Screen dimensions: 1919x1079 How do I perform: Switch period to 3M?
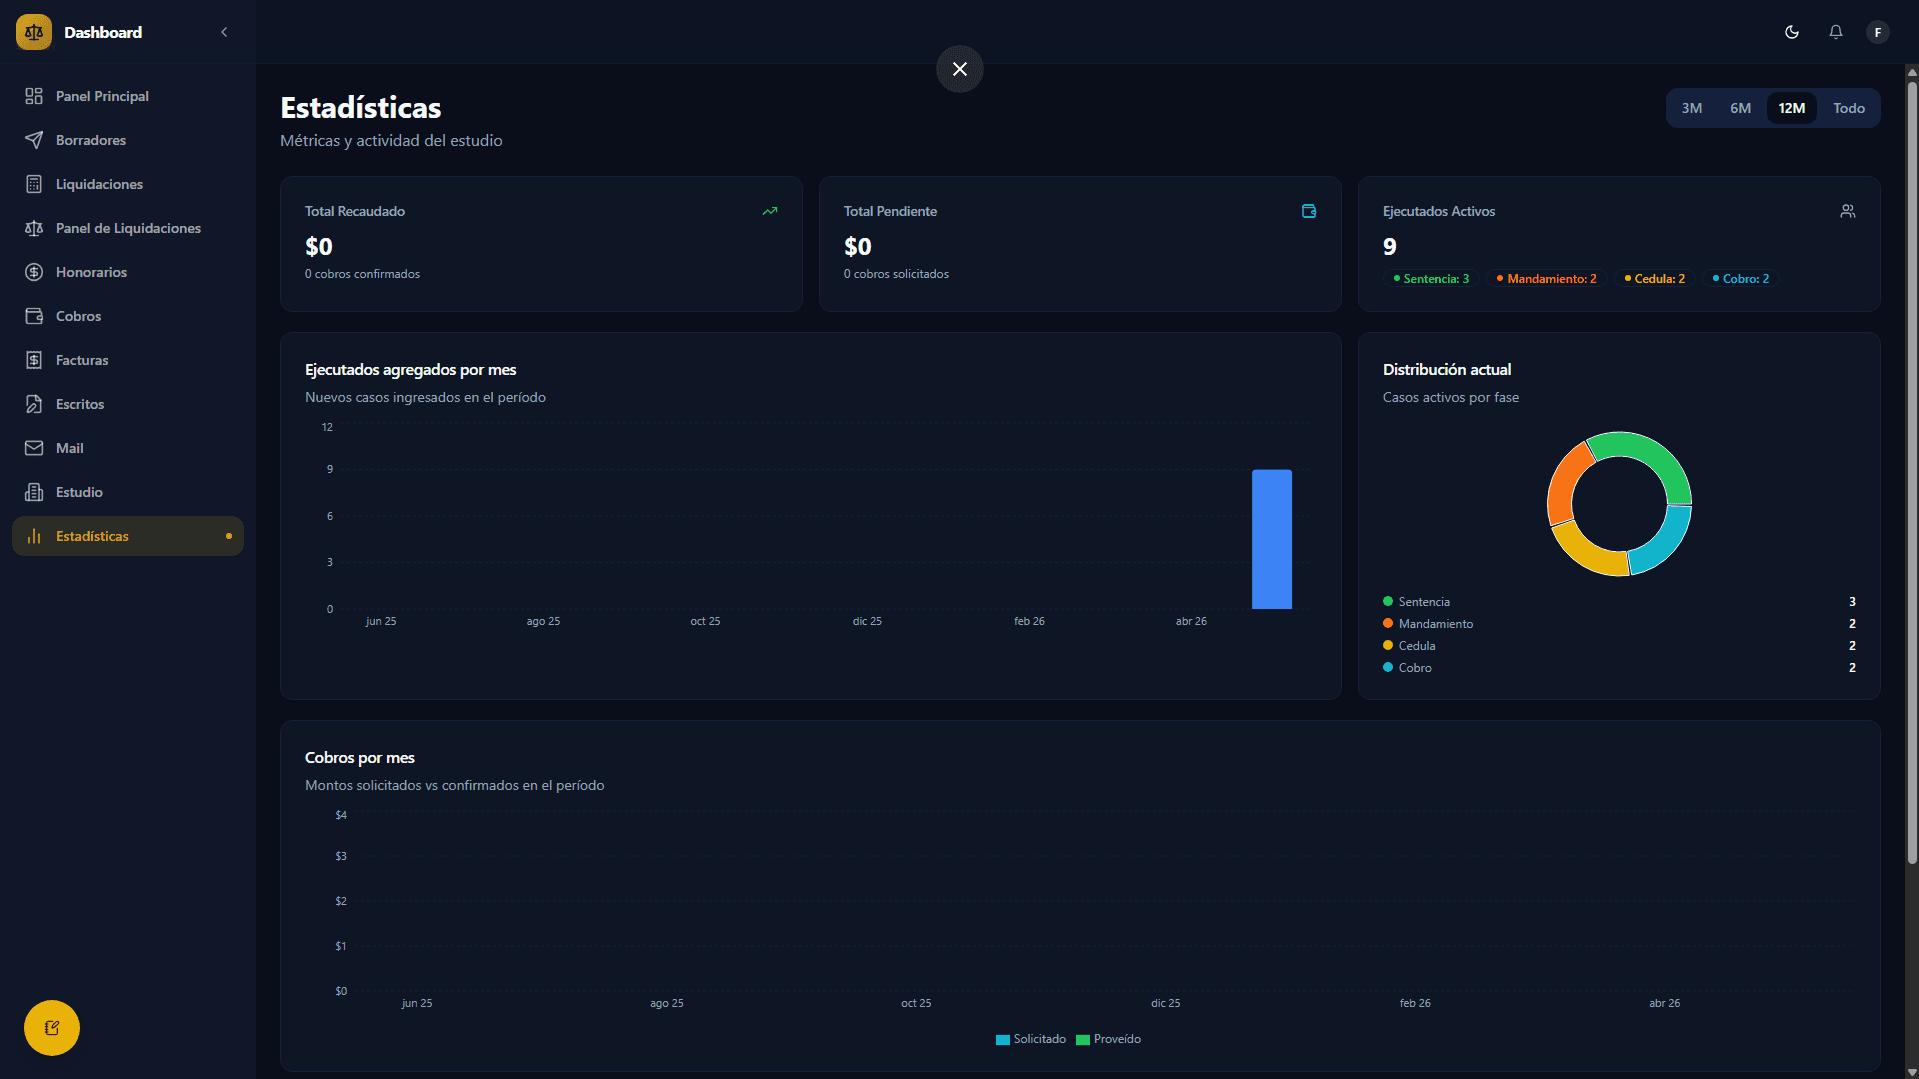pyautogui.click(x=1692, y=108)
